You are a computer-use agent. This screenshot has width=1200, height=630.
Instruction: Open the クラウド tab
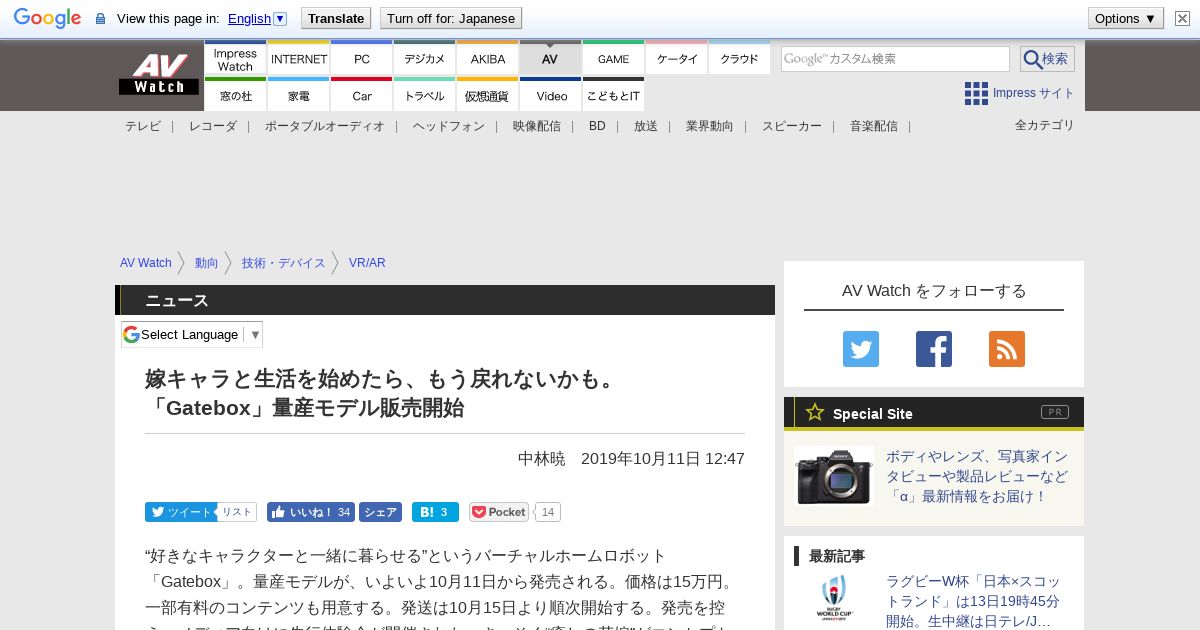coord(739,58)
